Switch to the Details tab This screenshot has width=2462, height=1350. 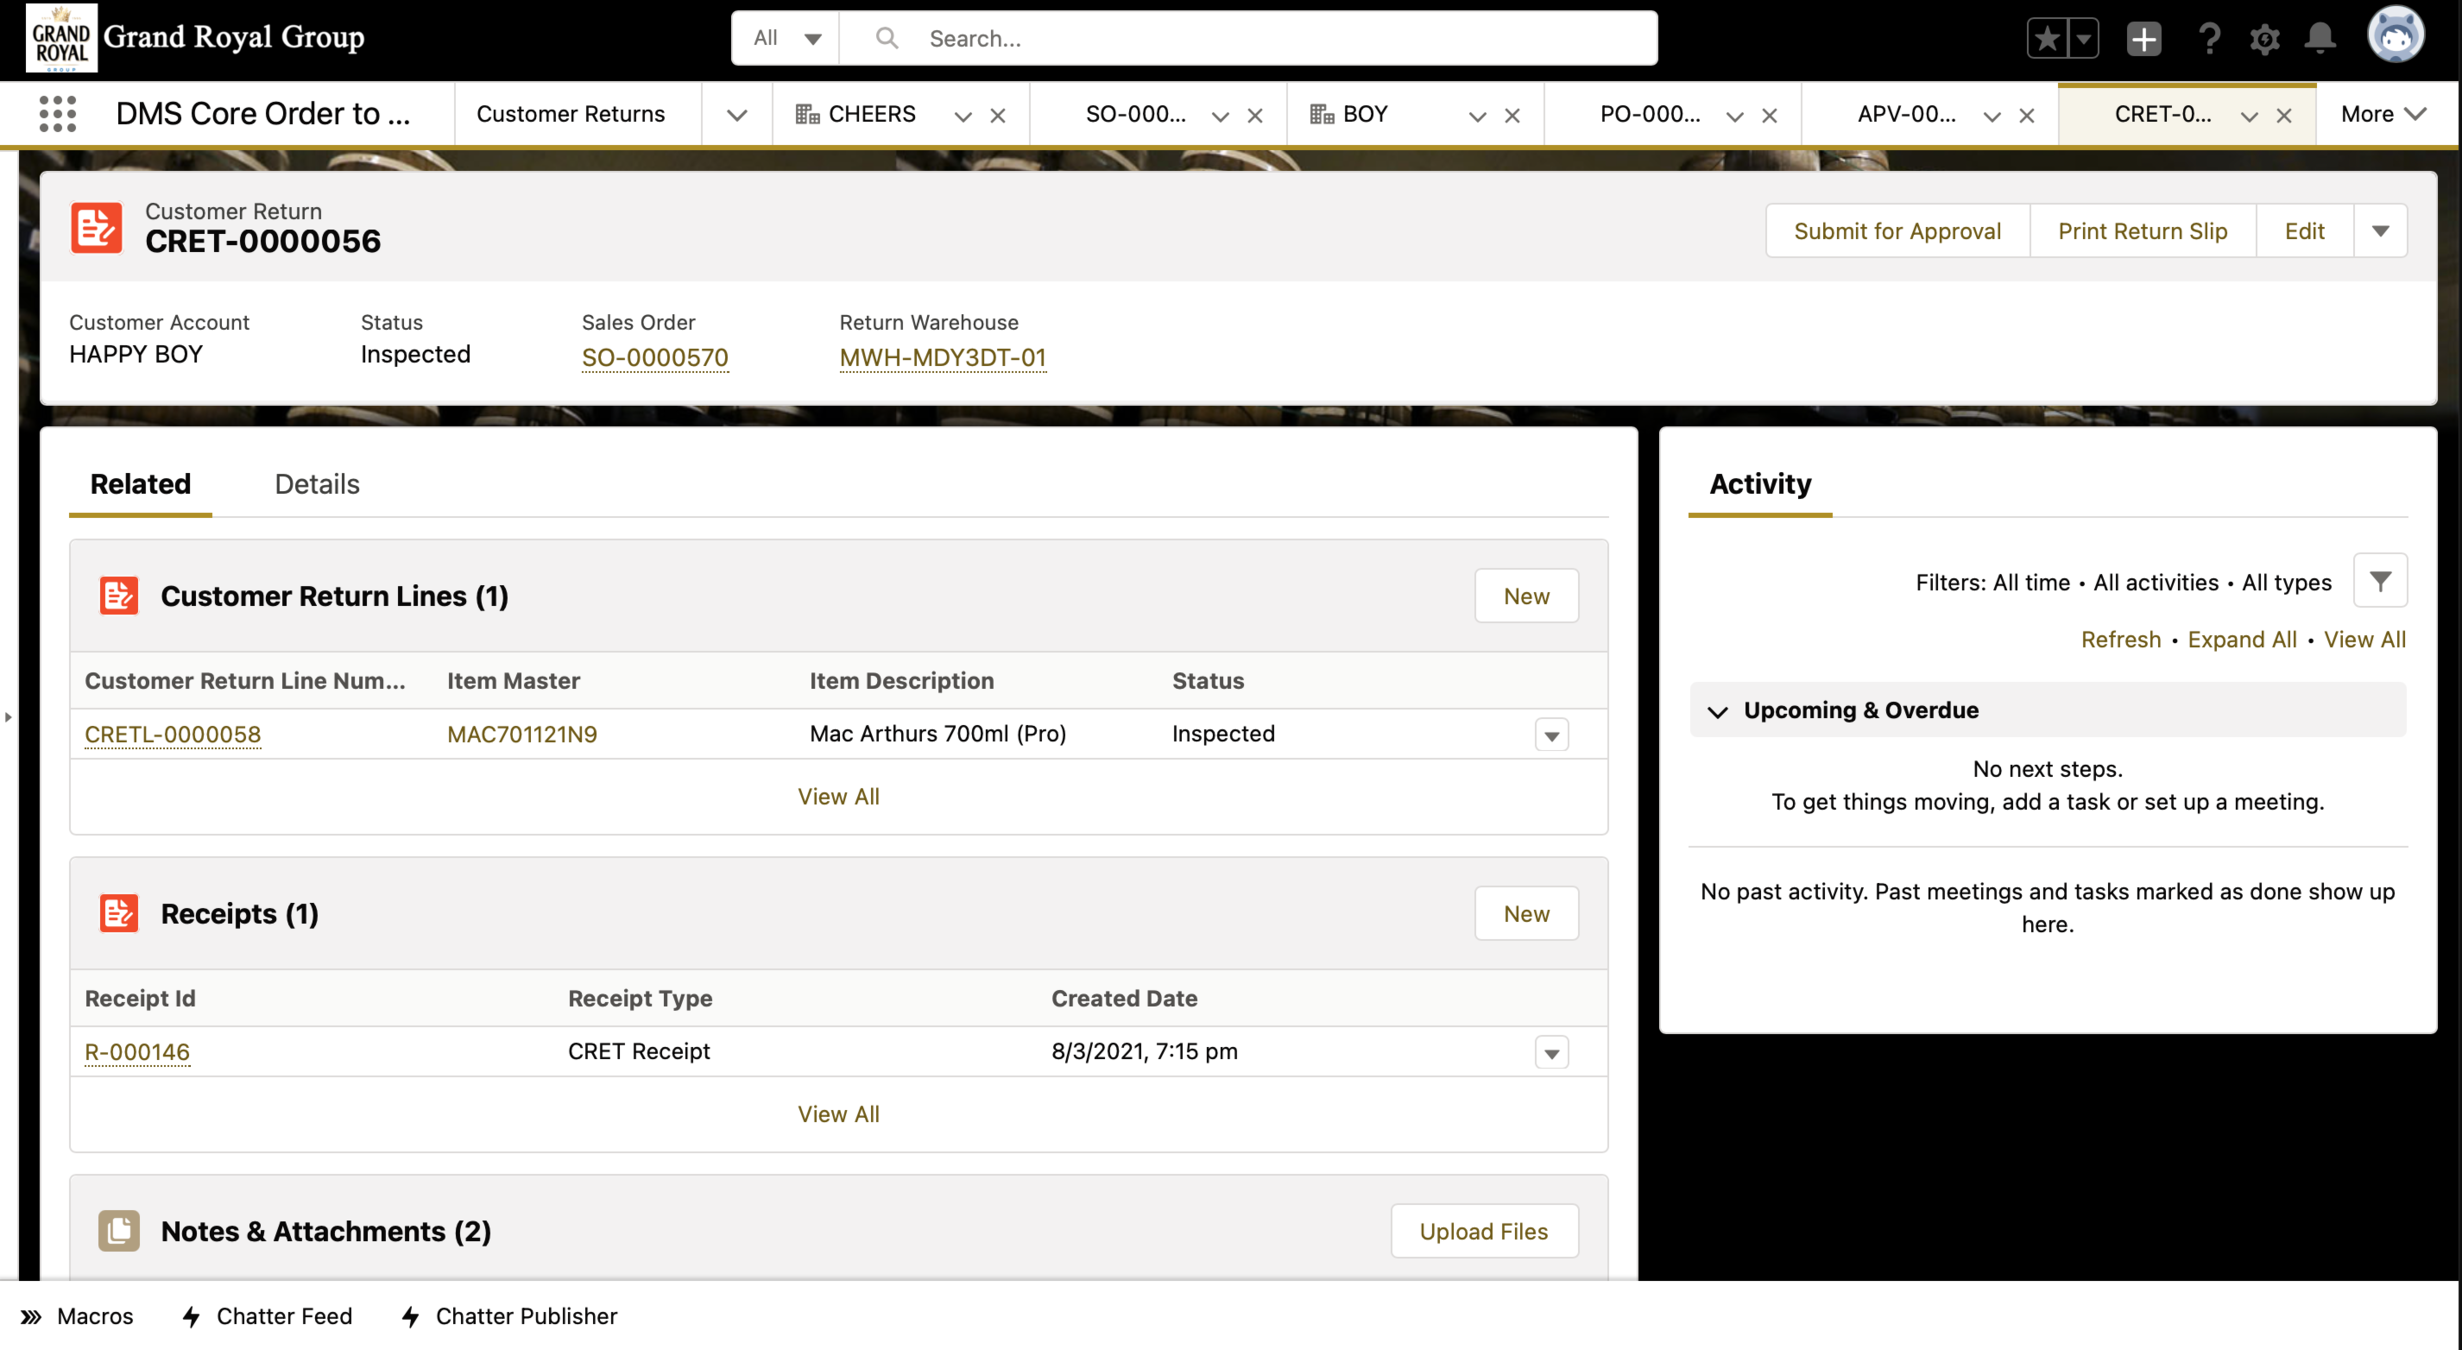[x=317, y=484]
